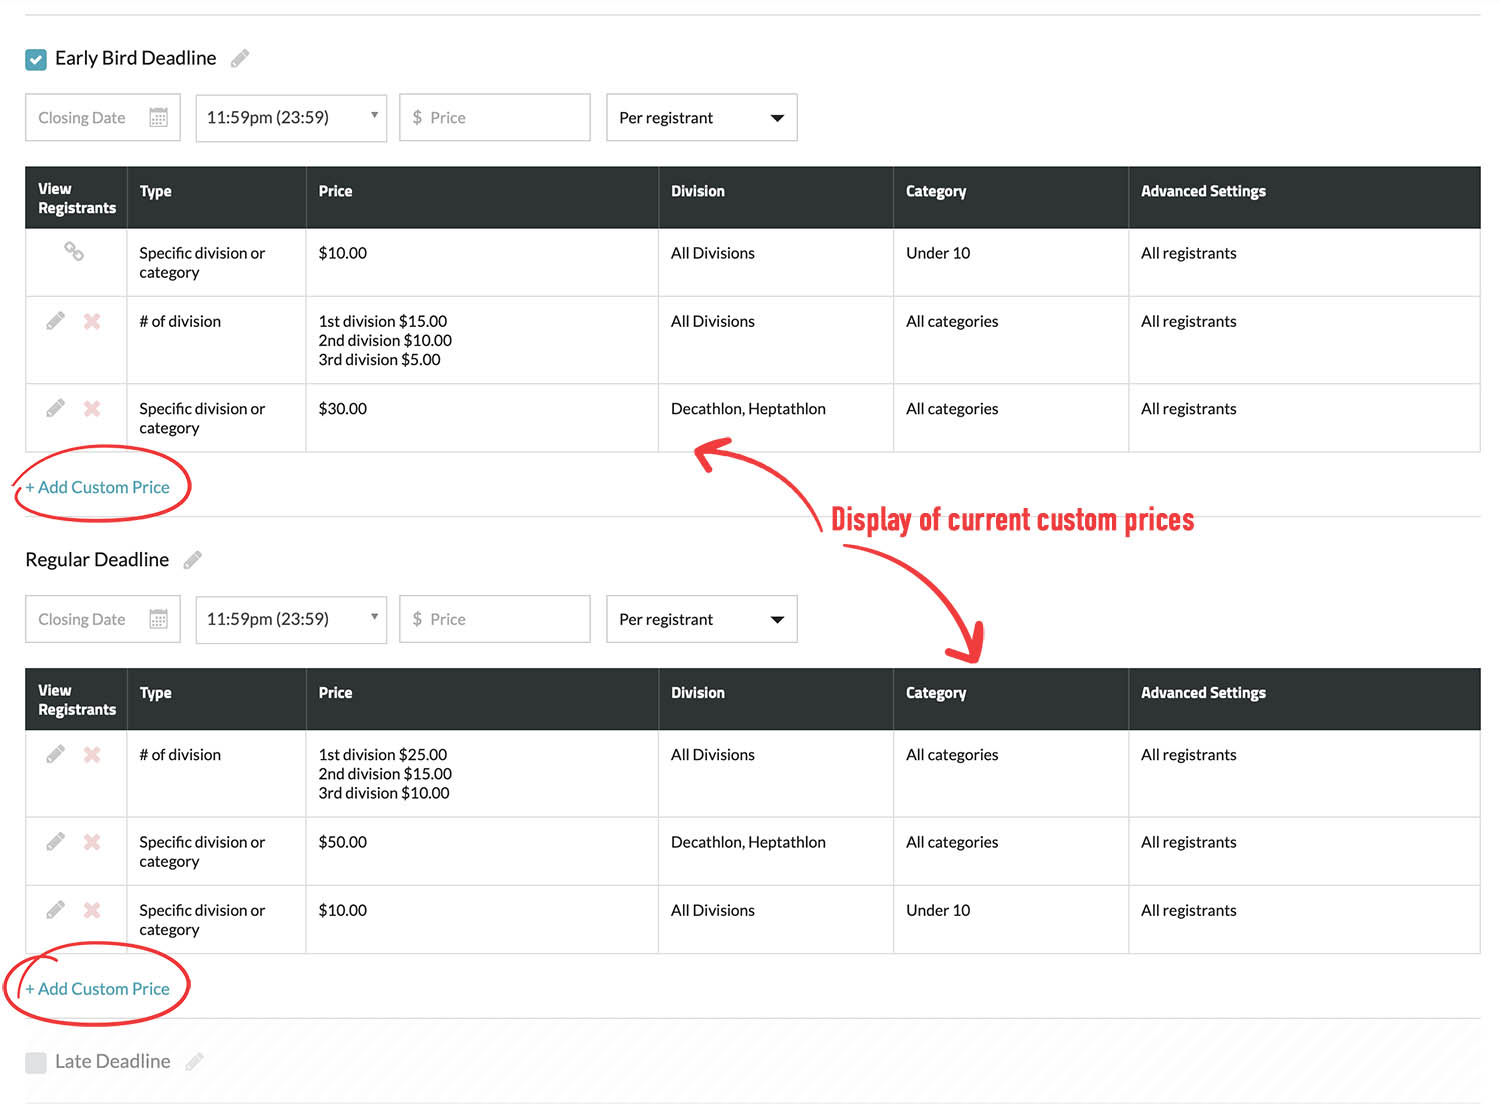The height and width of the screenshot is (1117, 1500).
Task: Uncheck the Early Bird Deadline checkbox
Action: (x=36, y=60)
